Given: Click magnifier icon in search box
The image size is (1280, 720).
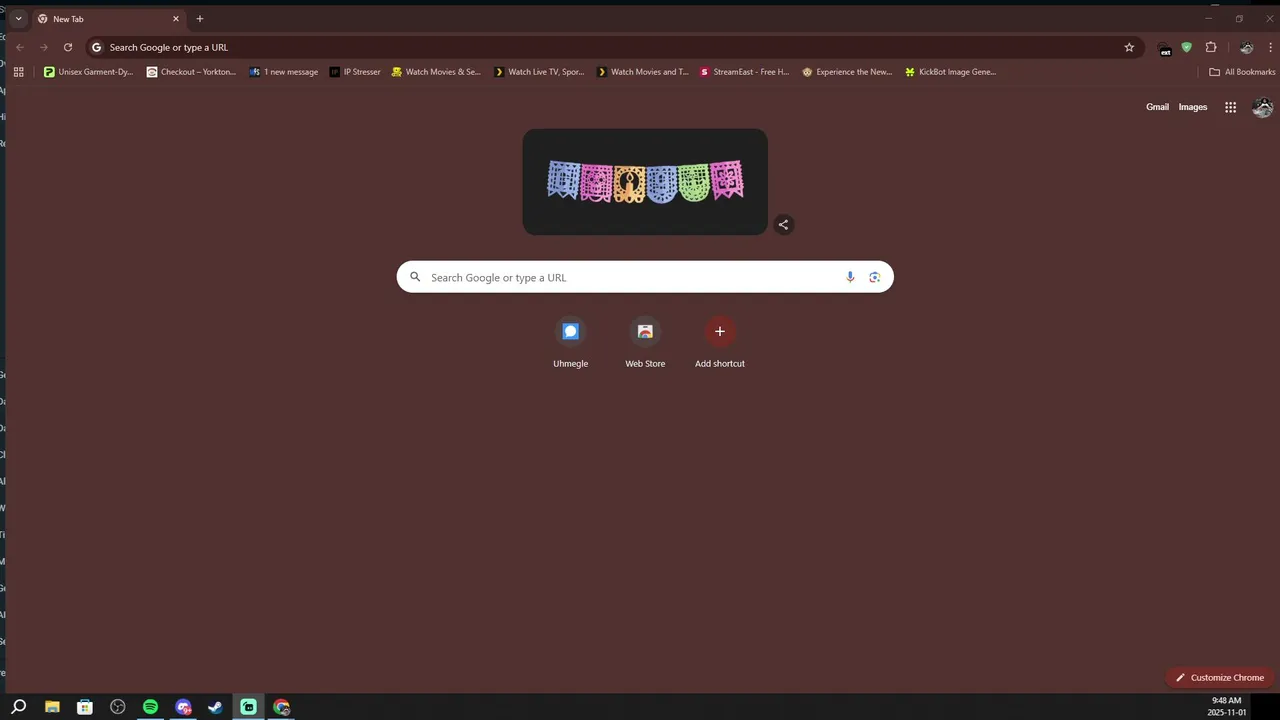Looking at the screenshot, I should tap(415, 277).
